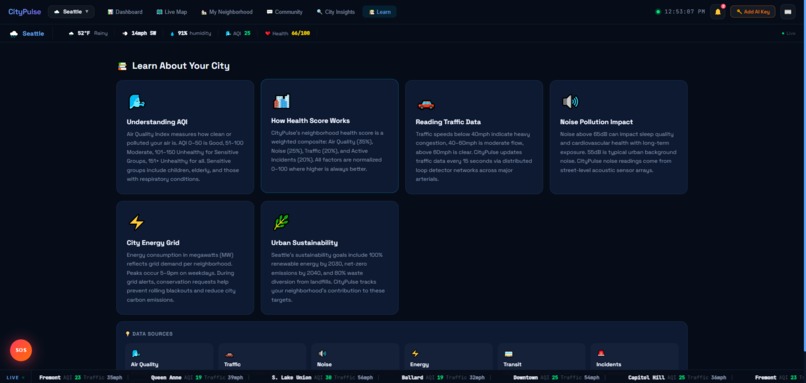Click the Transit label in Data Sources

(512, 364)
